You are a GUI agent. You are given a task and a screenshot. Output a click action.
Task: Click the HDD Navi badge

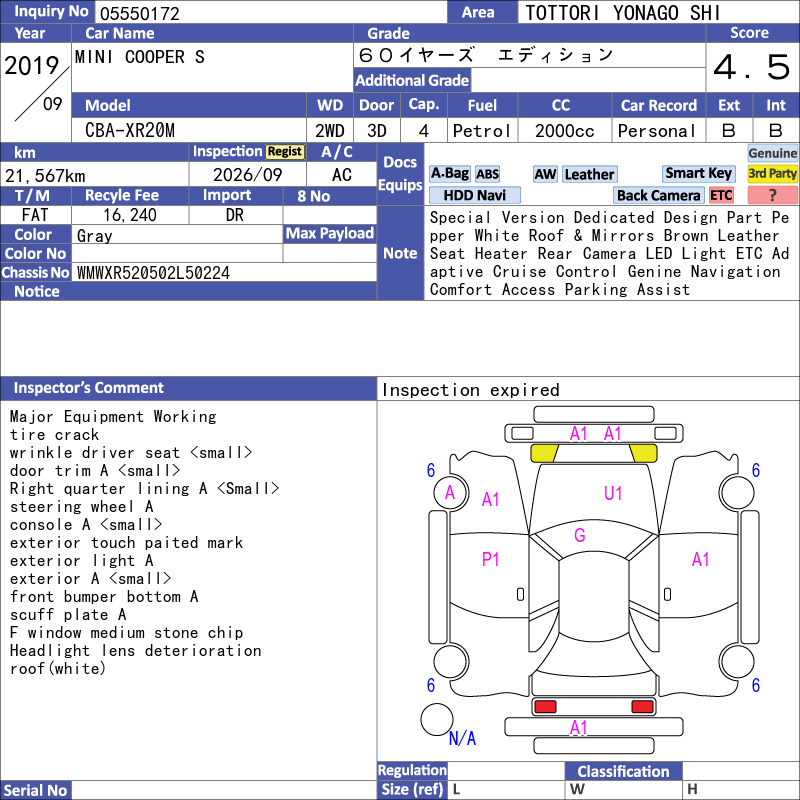pyautogui.click(x=474, y=195)
